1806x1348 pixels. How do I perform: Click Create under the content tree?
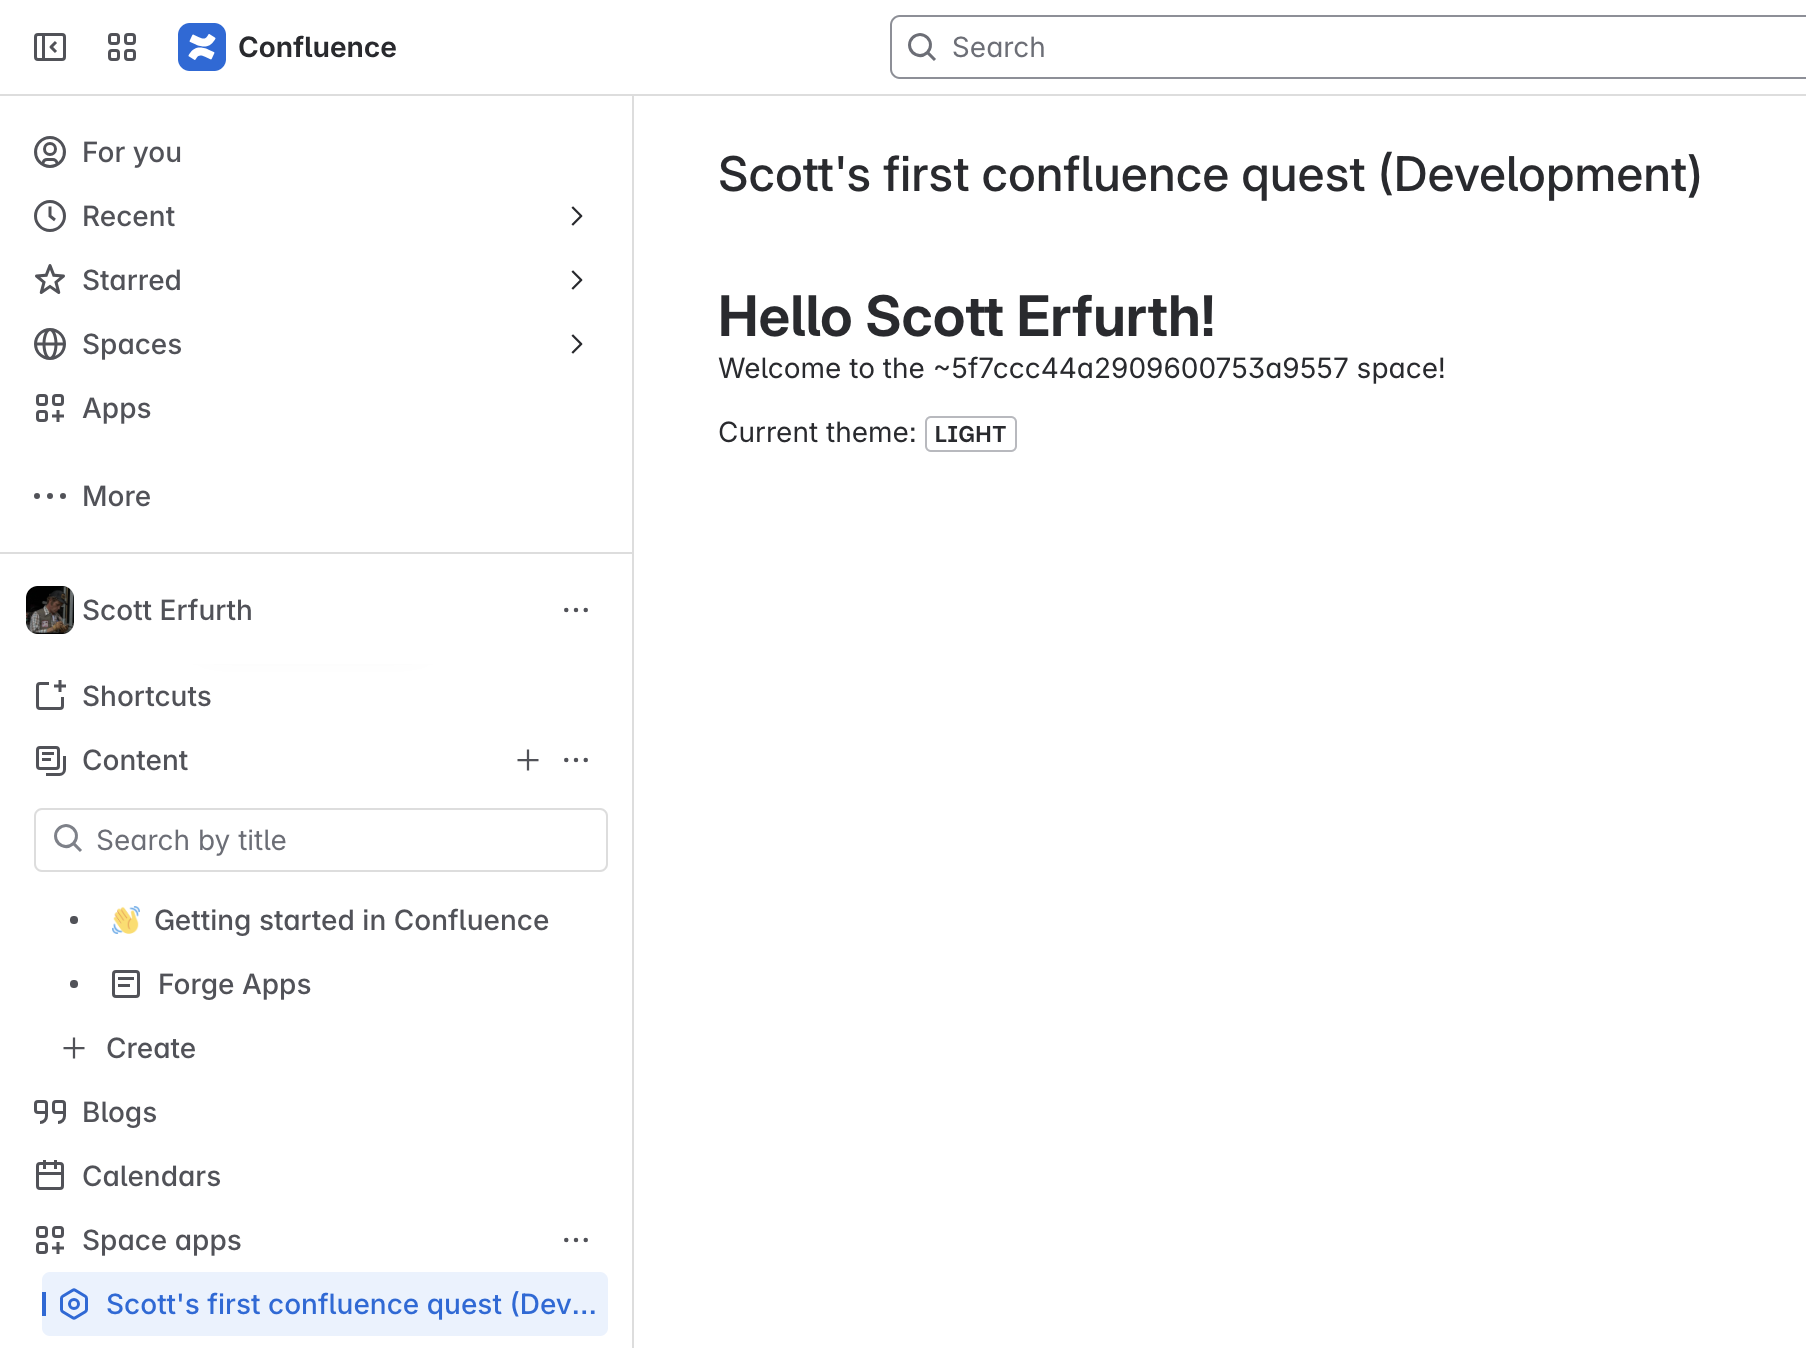tap(150, 1048)
